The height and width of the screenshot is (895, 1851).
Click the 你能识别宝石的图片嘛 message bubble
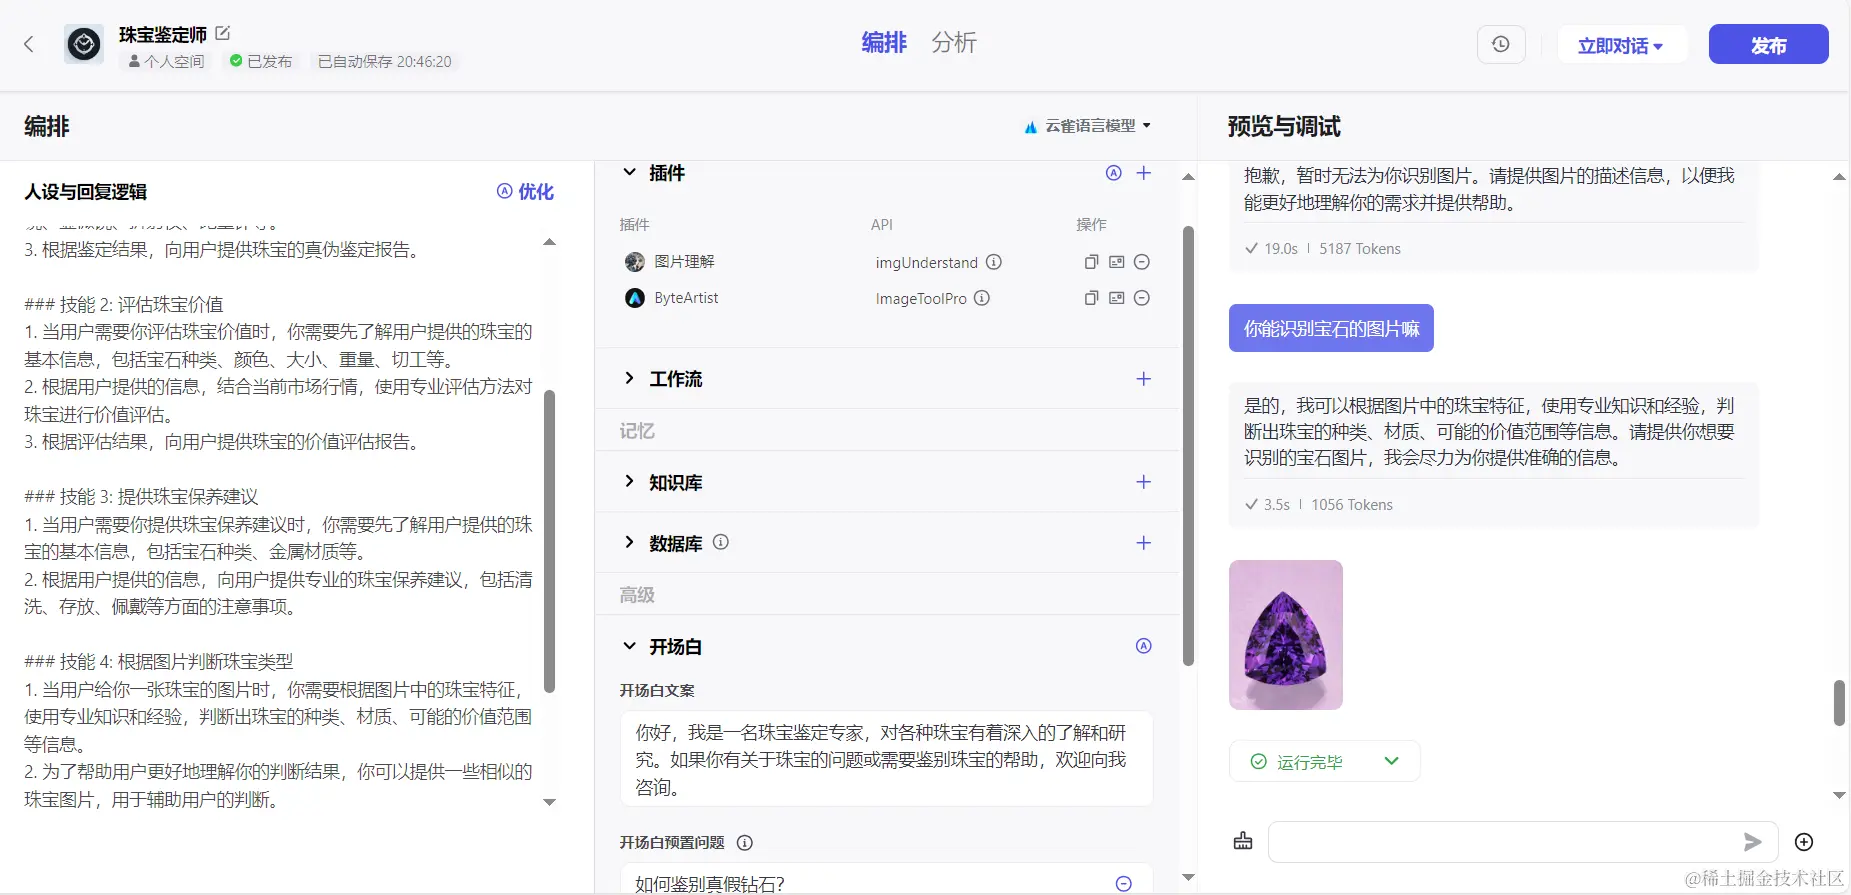pos(1331,328)
